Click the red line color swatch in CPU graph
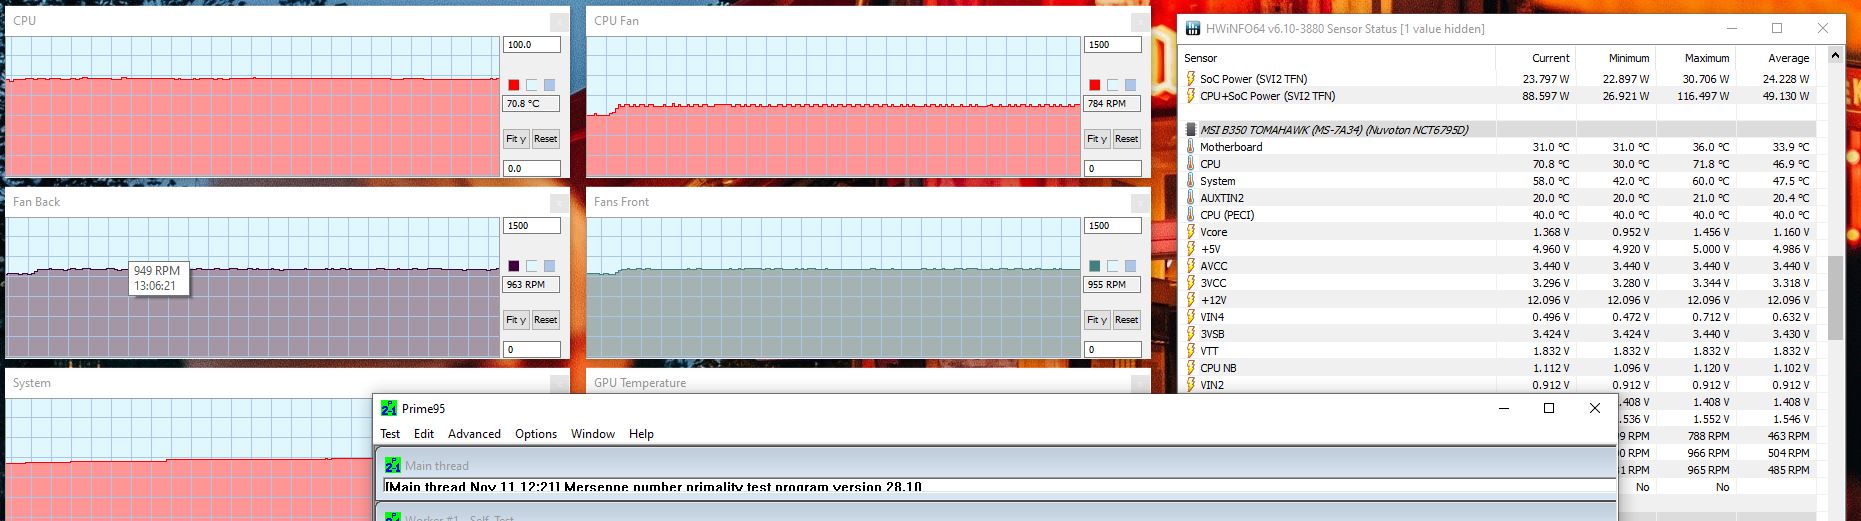This screenshot has width=1861, height=521. click(514, 85)
